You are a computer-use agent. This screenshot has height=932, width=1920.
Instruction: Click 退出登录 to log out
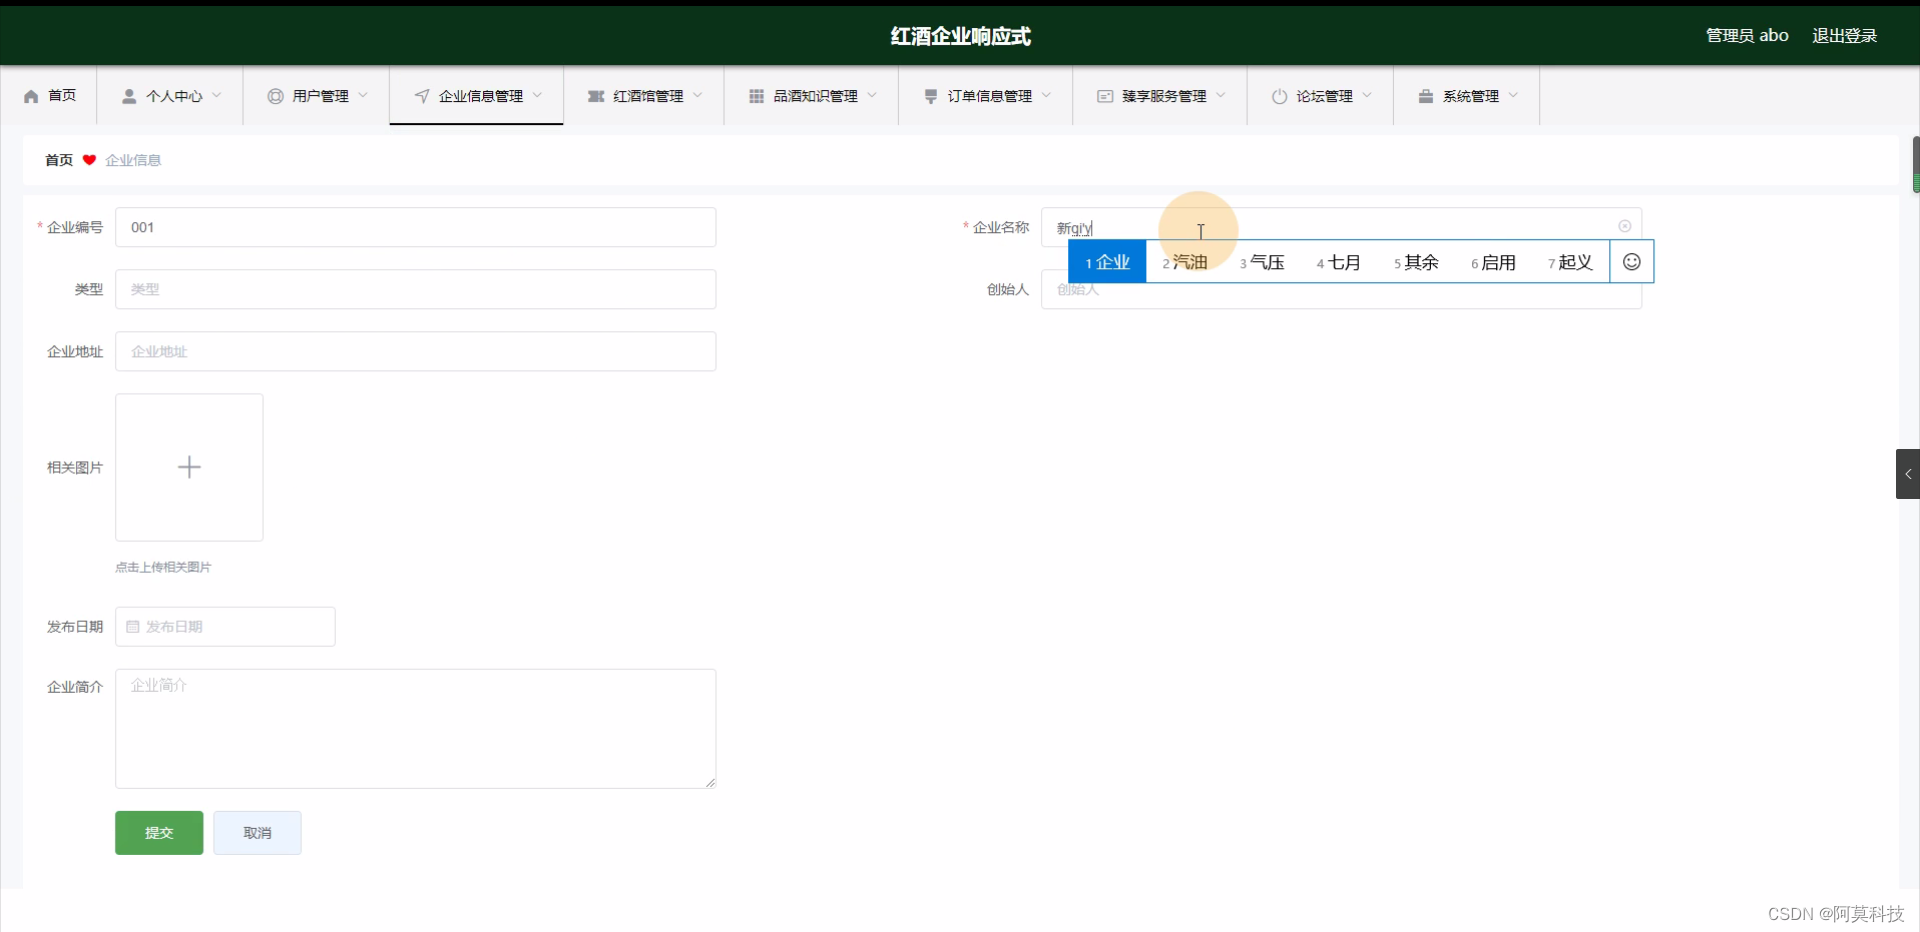coord(1845,35)
